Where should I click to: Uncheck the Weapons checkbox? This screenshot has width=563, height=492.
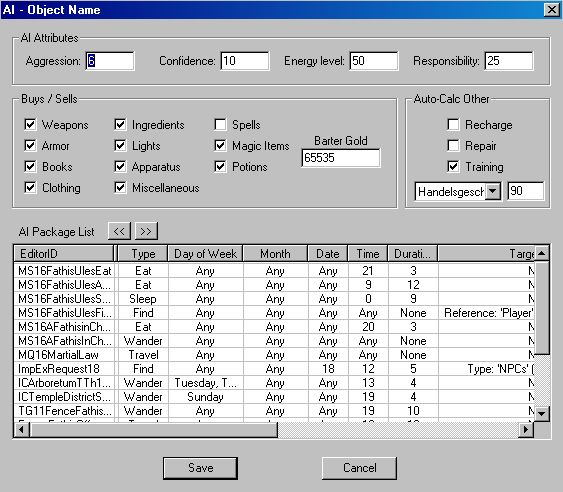[x=31, y=125]
